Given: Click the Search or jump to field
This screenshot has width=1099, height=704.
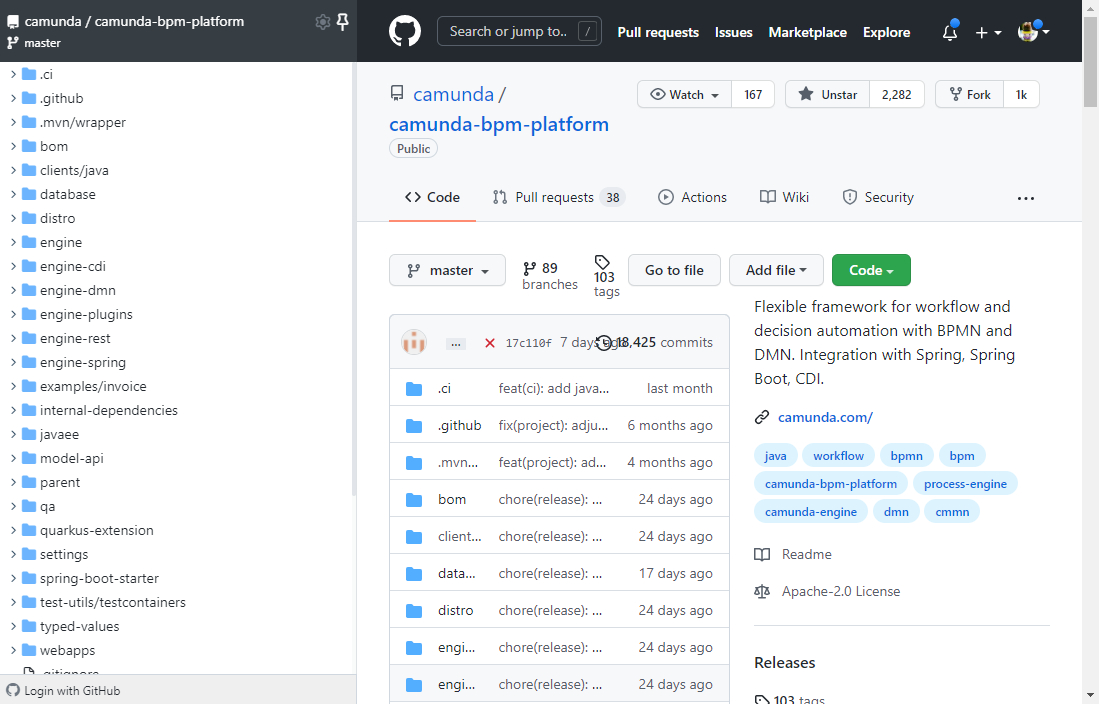Looking at the screenshot, I should [519, 32].
